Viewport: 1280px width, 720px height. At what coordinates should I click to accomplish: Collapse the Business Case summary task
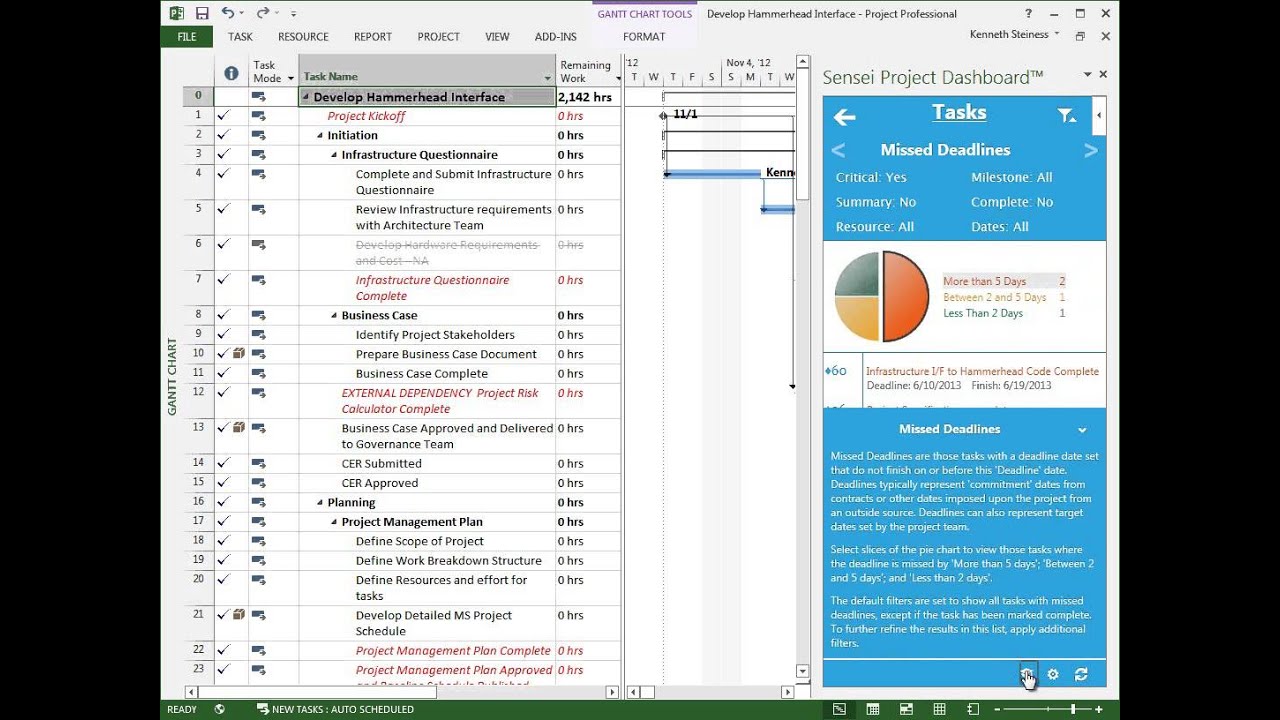click(x=334, y=316)
